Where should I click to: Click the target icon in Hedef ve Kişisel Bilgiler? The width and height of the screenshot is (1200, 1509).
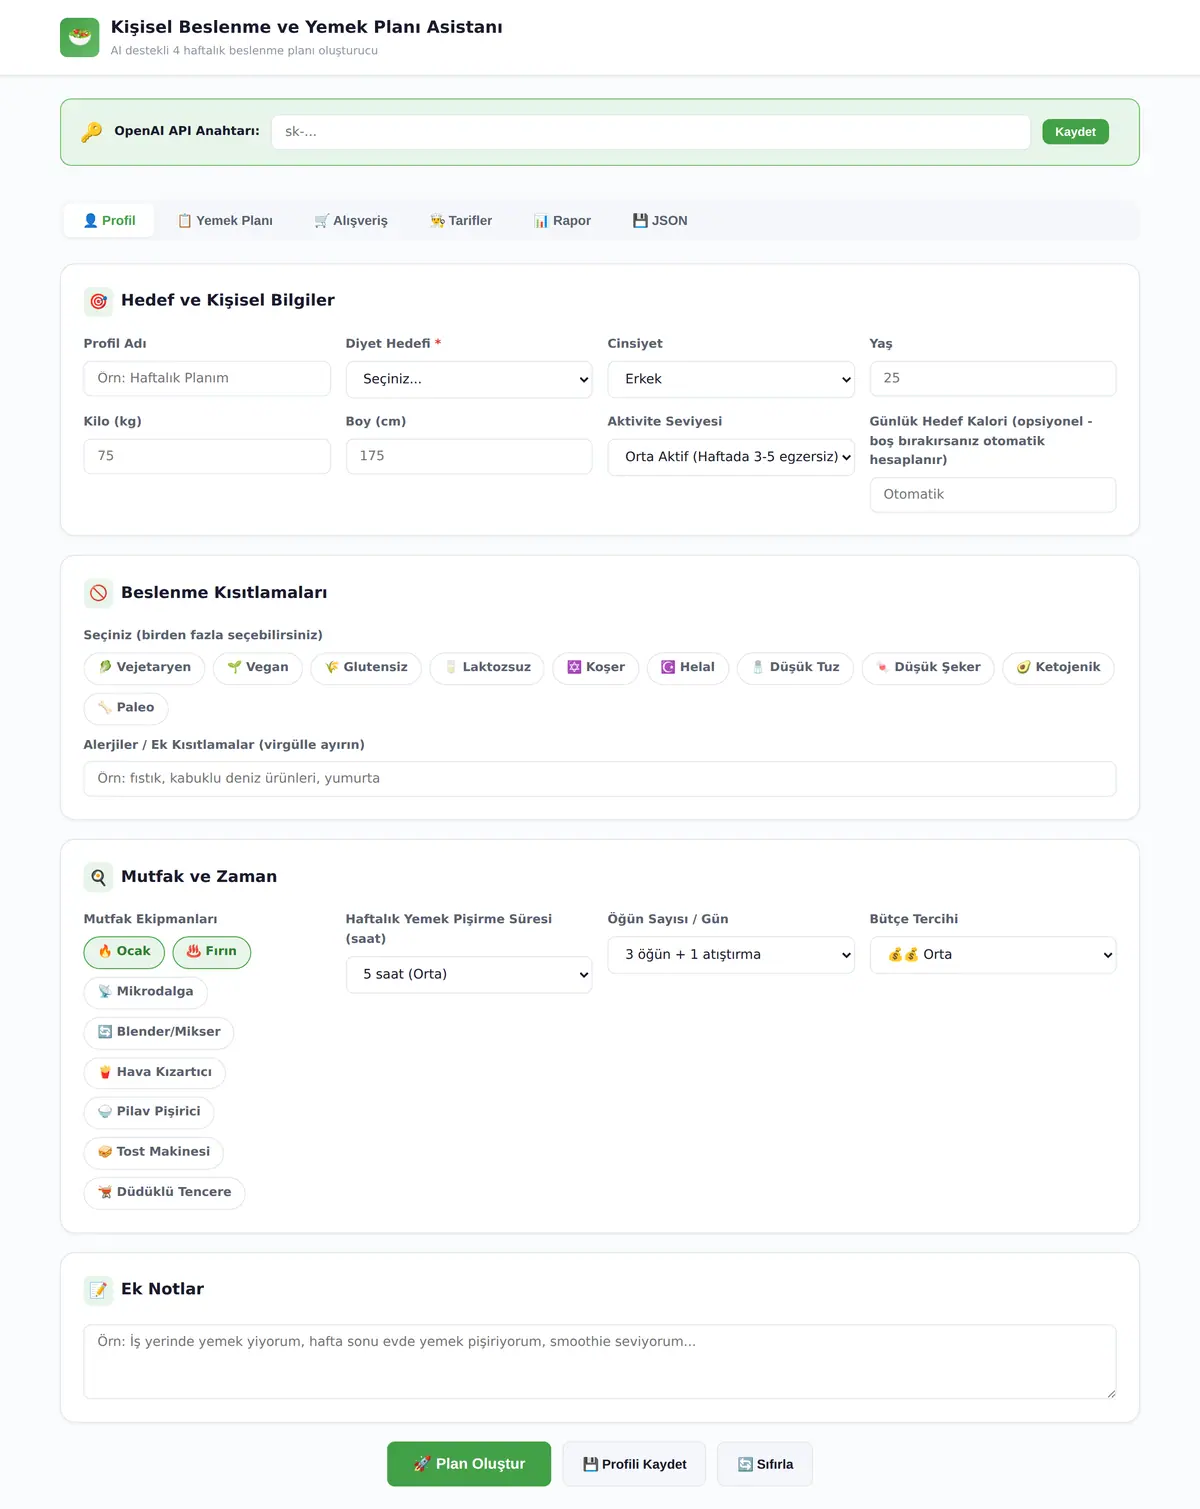(98, 301)
